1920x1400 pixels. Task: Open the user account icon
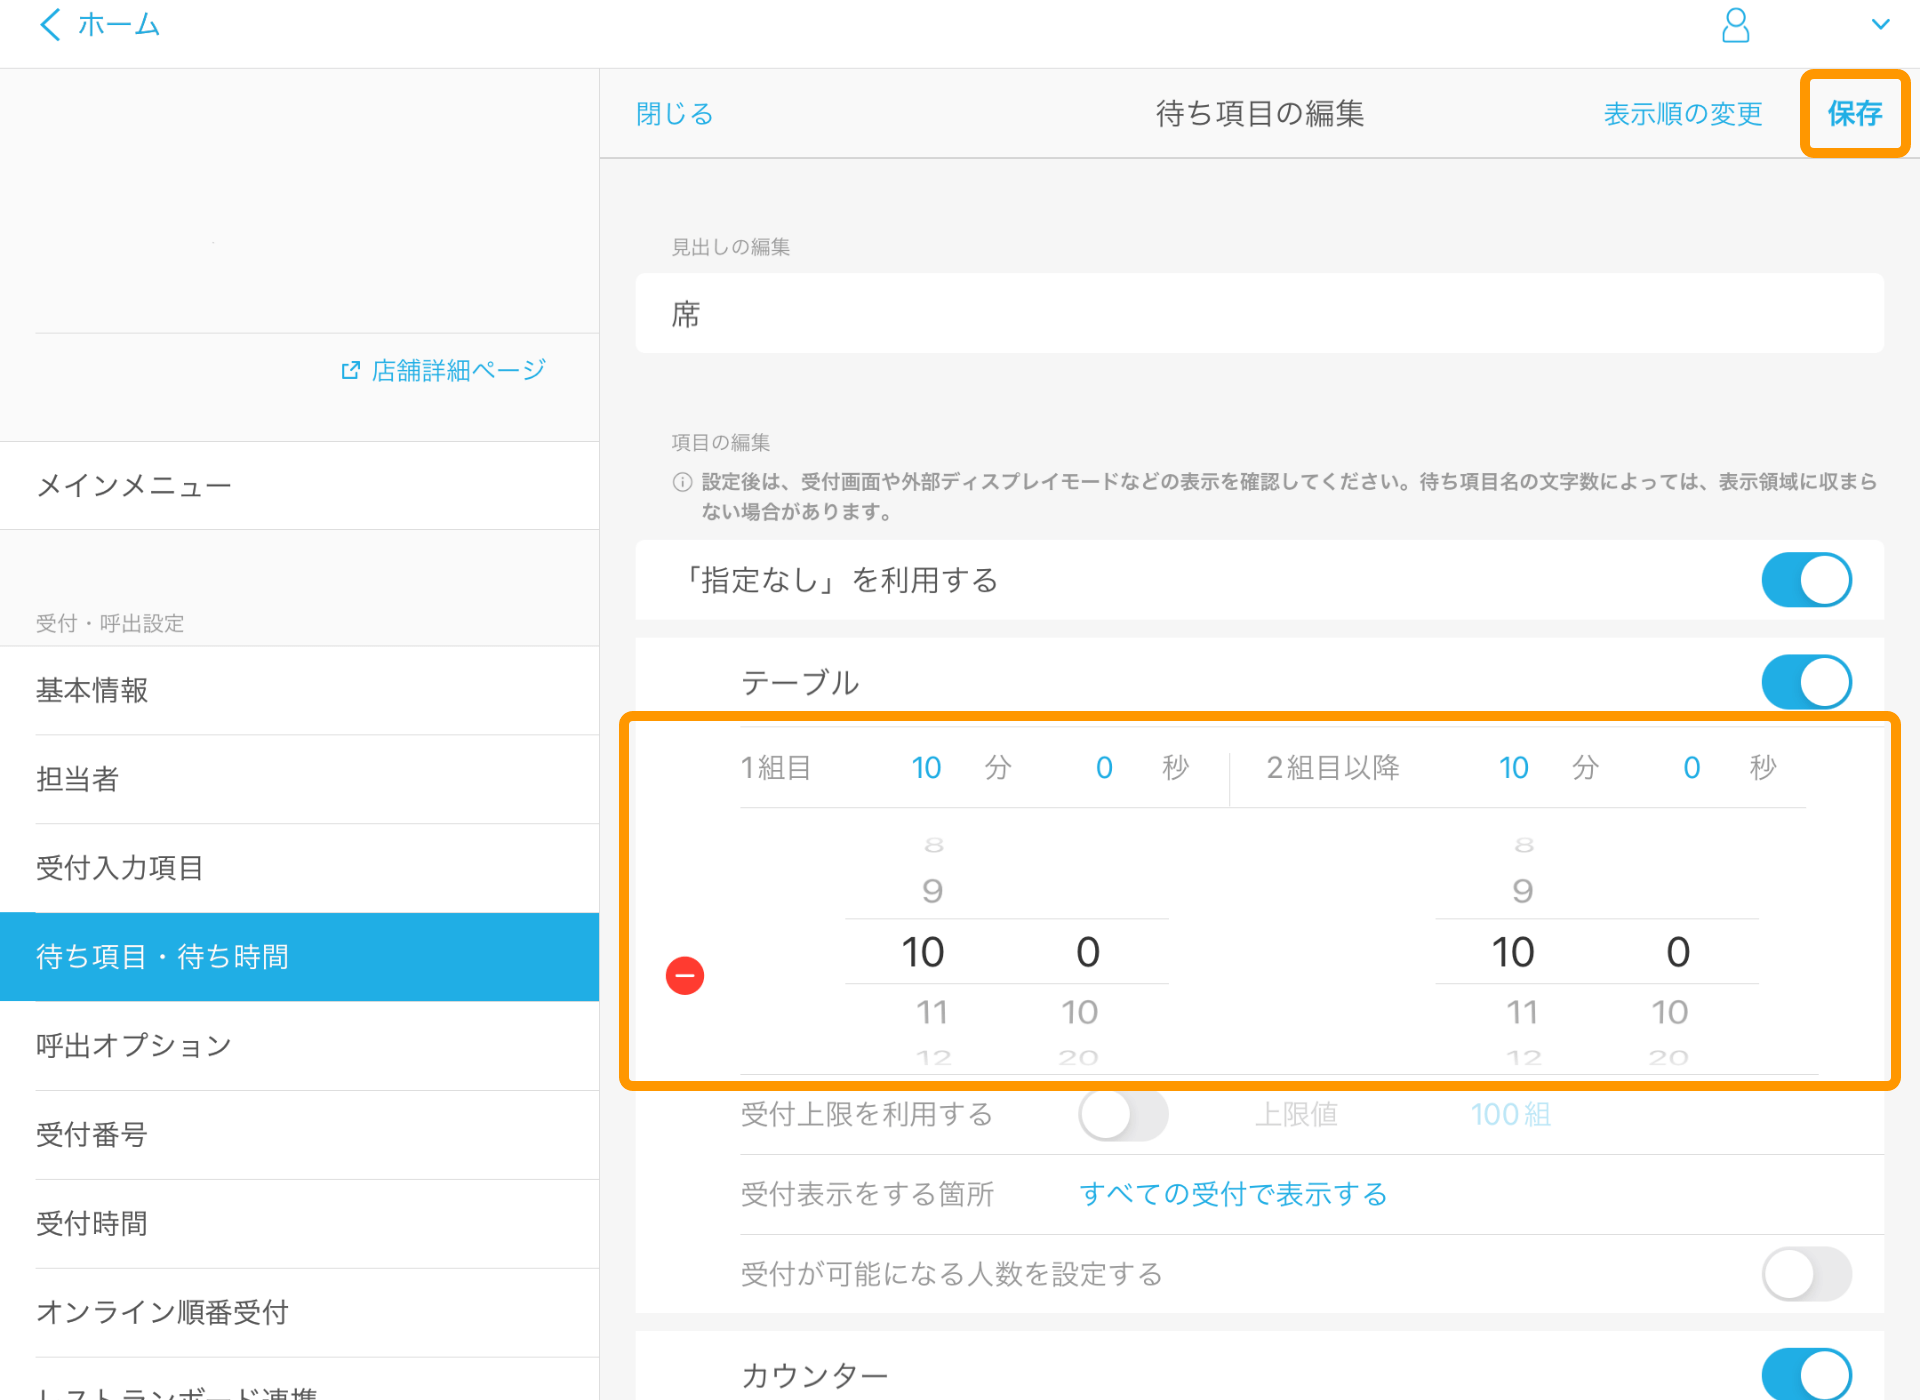pyautogui.click(x=1736, y=25)
